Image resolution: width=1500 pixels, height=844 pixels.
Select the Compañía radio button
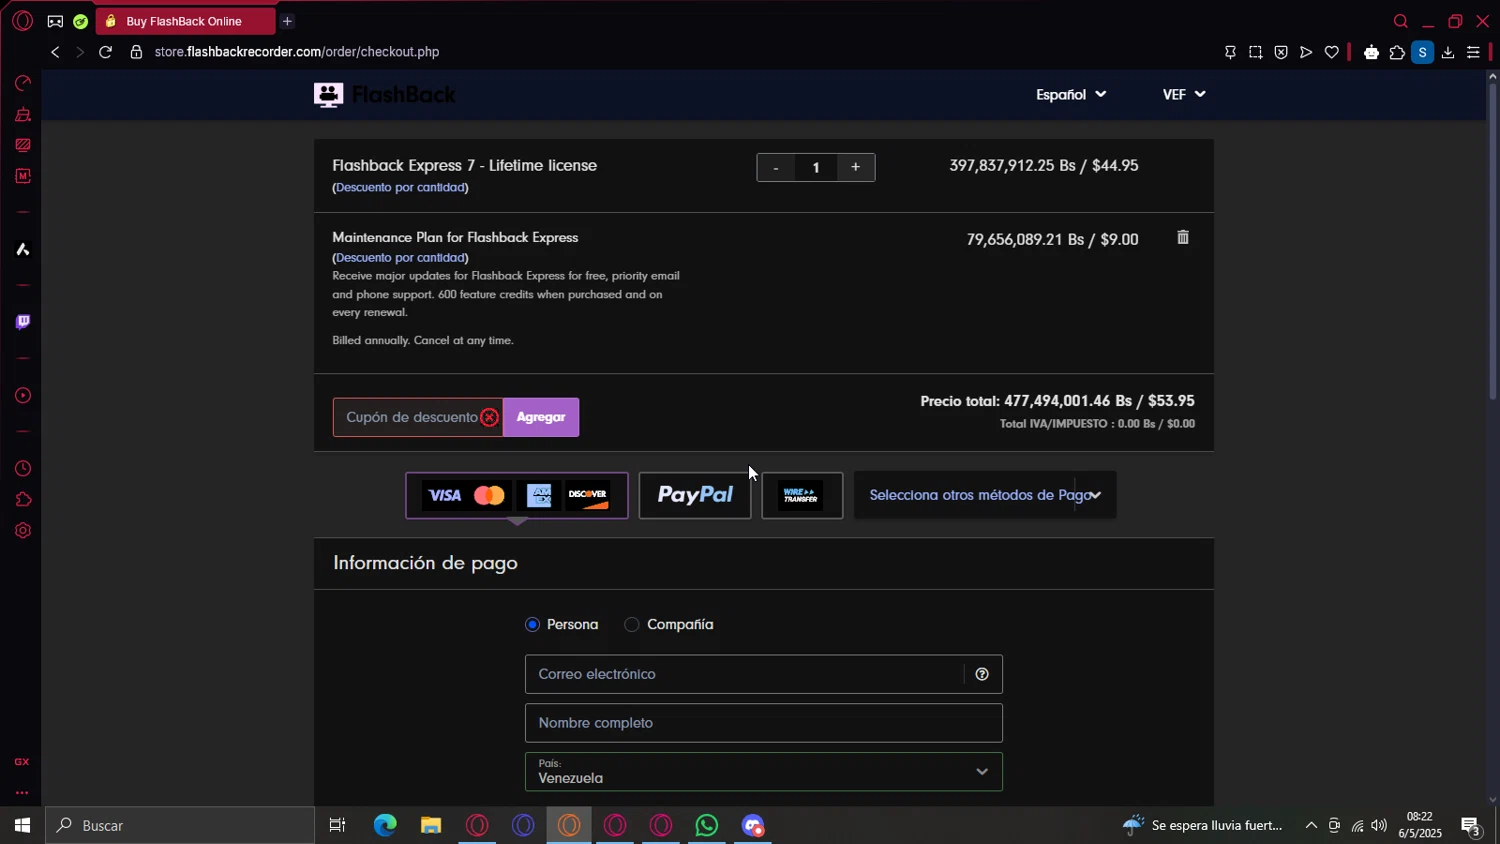(x=631, y=624)
